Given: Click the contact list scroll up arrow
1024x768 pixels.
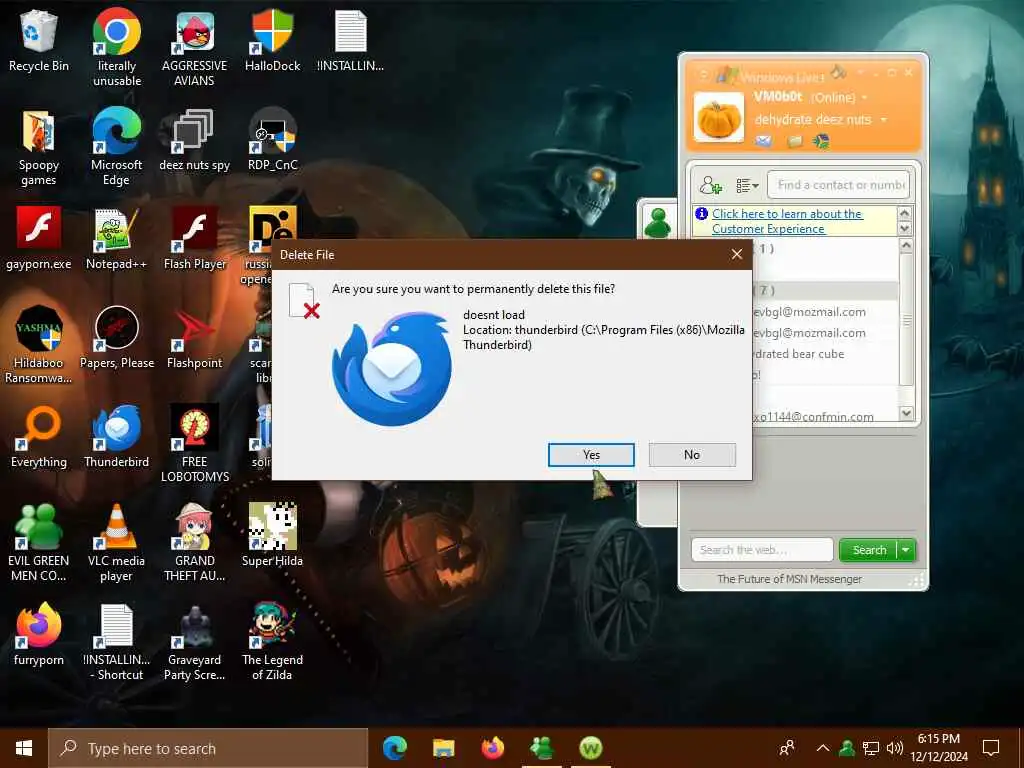Looking at the screenshot, I should click(906, 246).
